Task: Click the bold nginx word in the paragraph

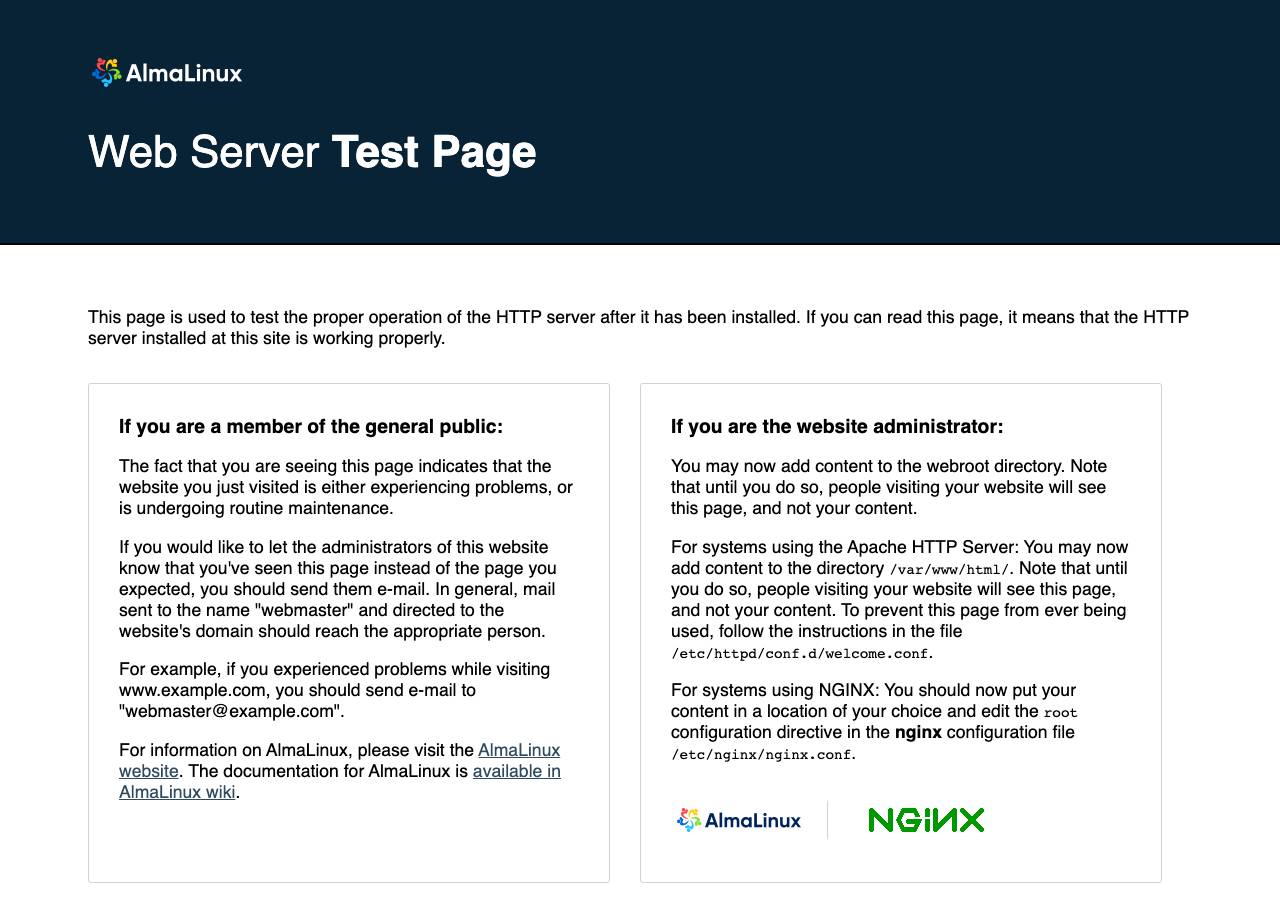Action: coord(918,732)
